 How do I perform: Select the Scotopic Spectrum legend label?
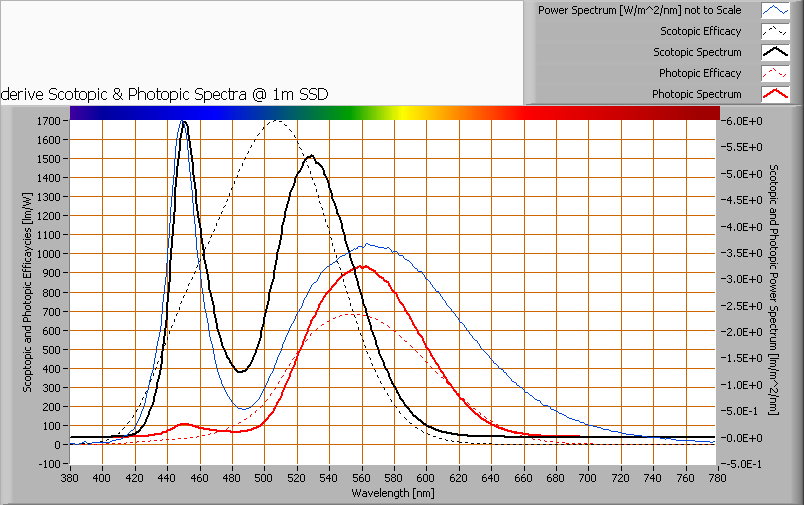pyautogui.click(x=697, y=52)
